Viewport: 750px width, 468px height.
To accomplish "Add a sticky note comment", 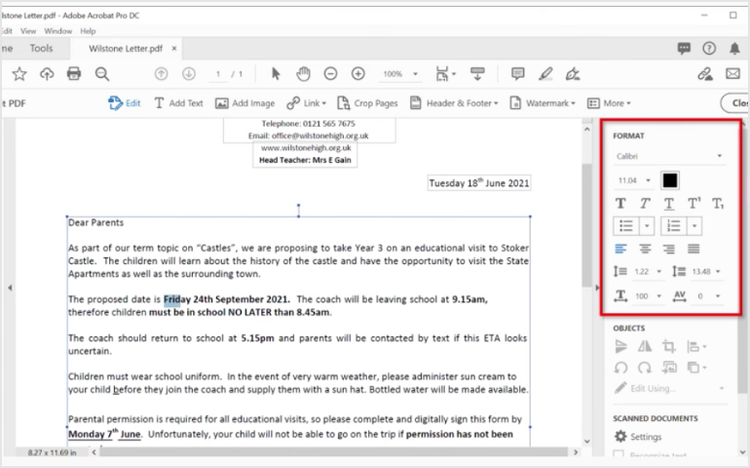I will pyautogui.click(x=518, y=74).
